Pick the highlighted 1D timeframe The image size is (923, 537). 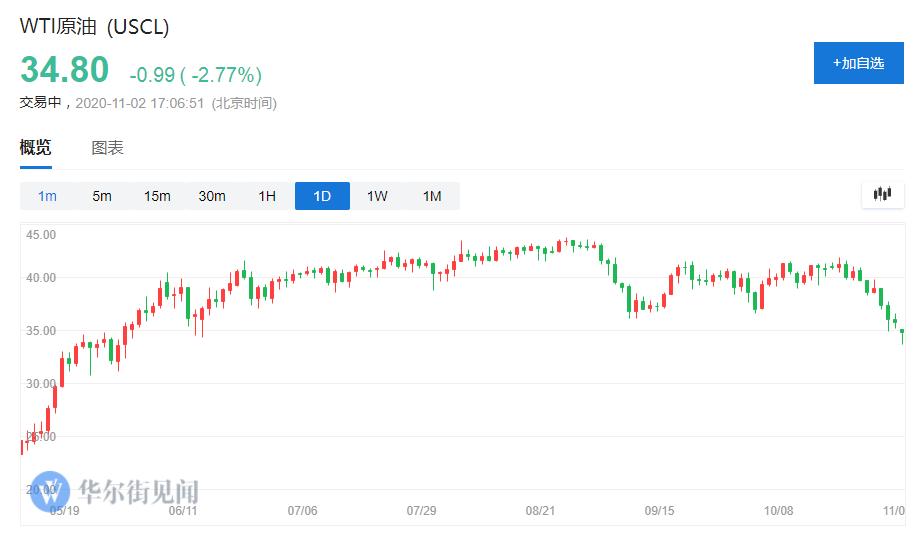click(322, 196)
